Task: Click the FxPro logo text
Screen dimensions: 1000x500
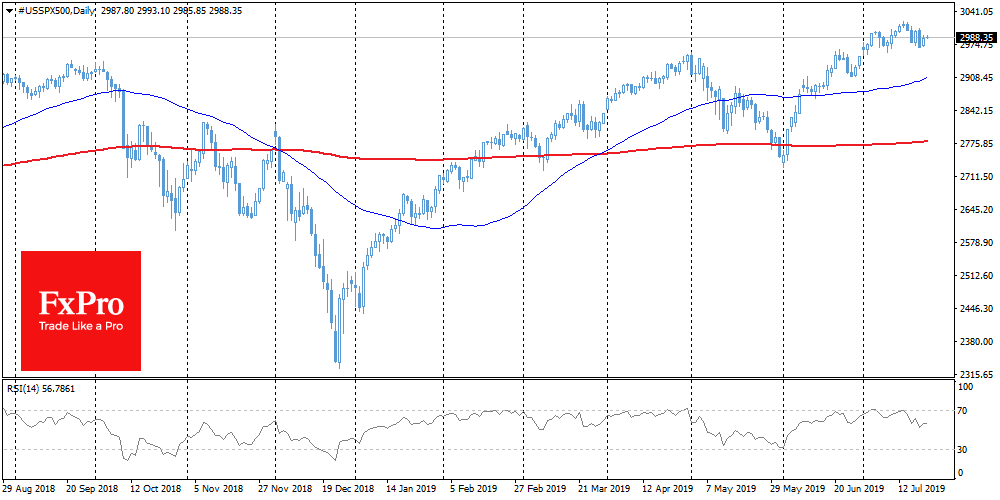Action: (x=80, y=305)
